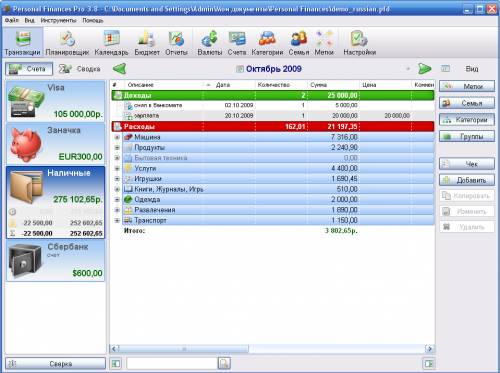Click the search input field at bottom

click(x=172, y=363)
